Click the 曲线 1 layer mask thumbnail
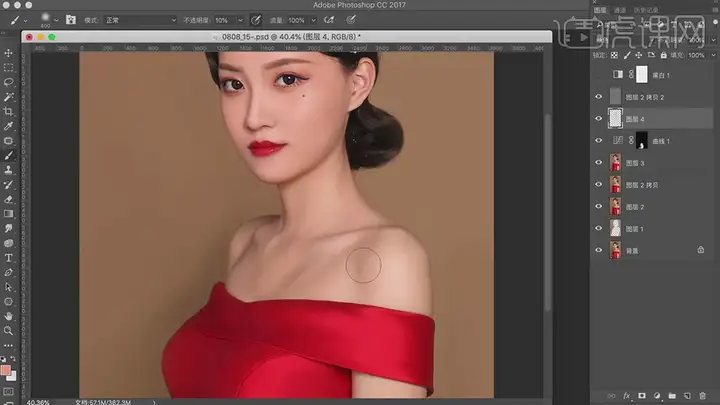 [x=641, y=141]
